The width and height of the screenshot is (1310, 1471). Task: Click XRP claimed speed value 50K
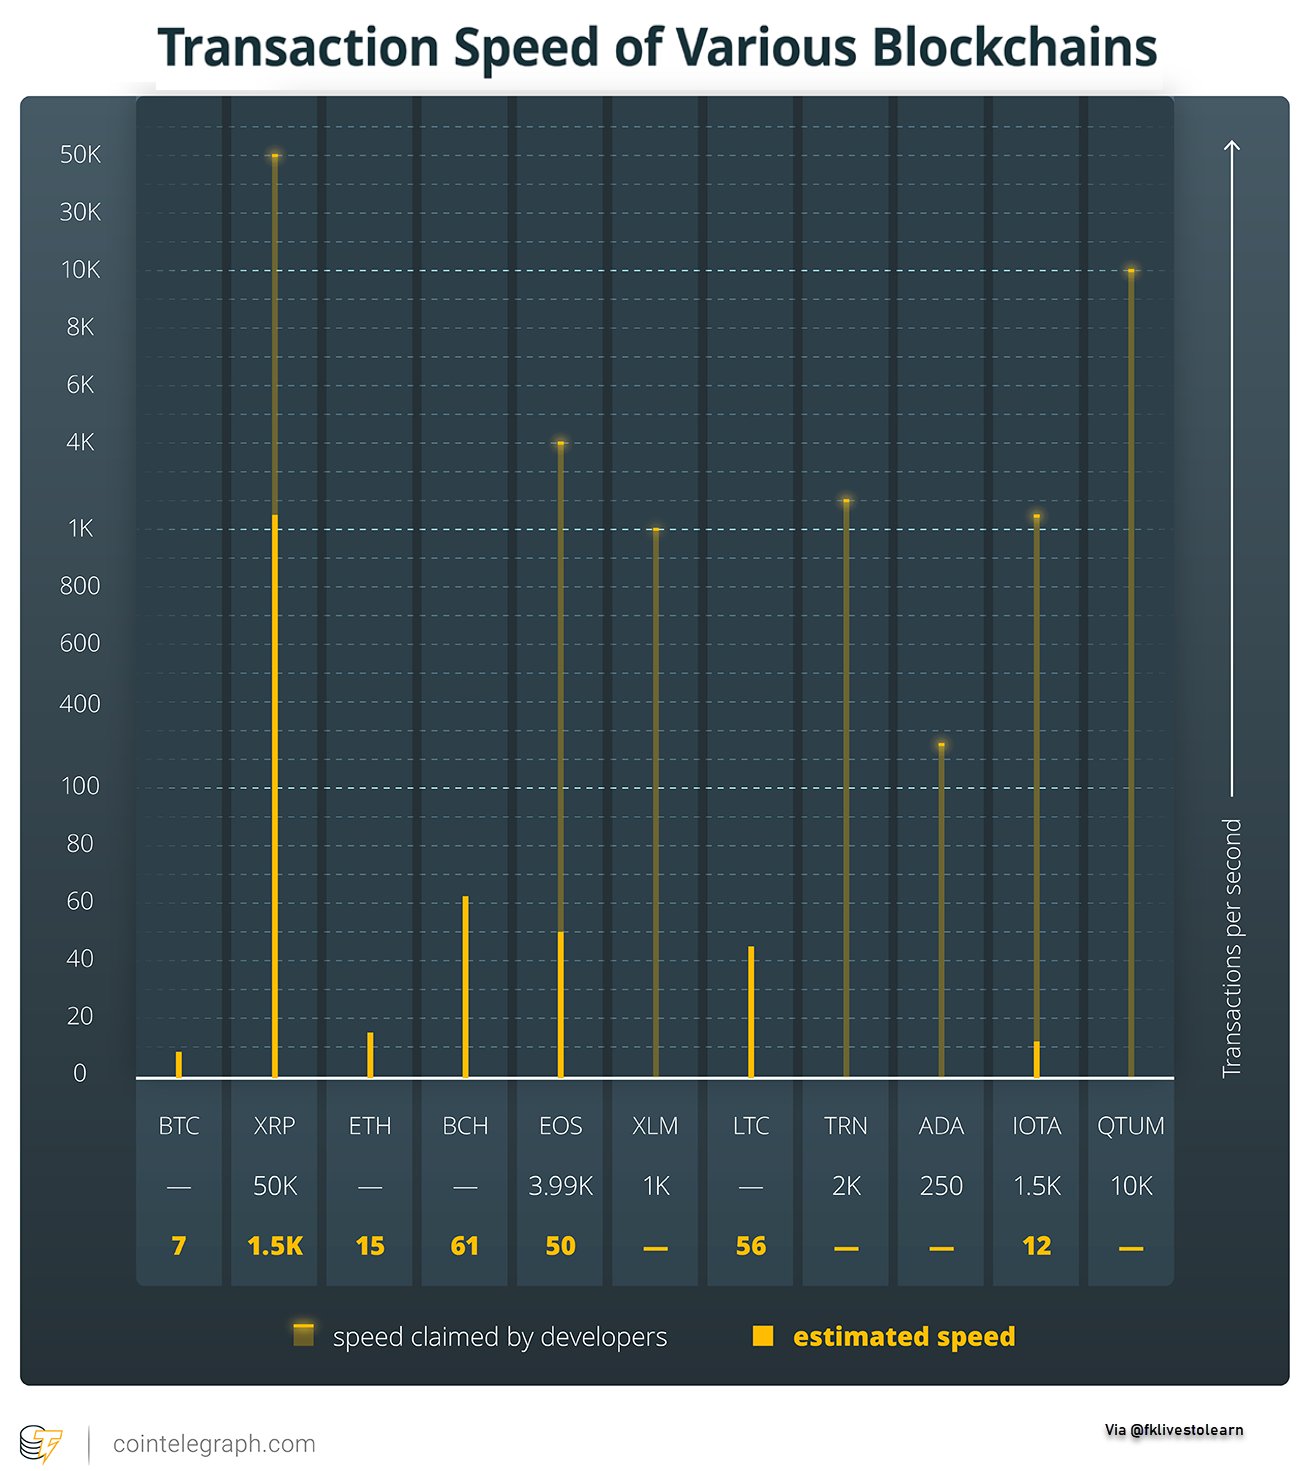click(275, 1186)
